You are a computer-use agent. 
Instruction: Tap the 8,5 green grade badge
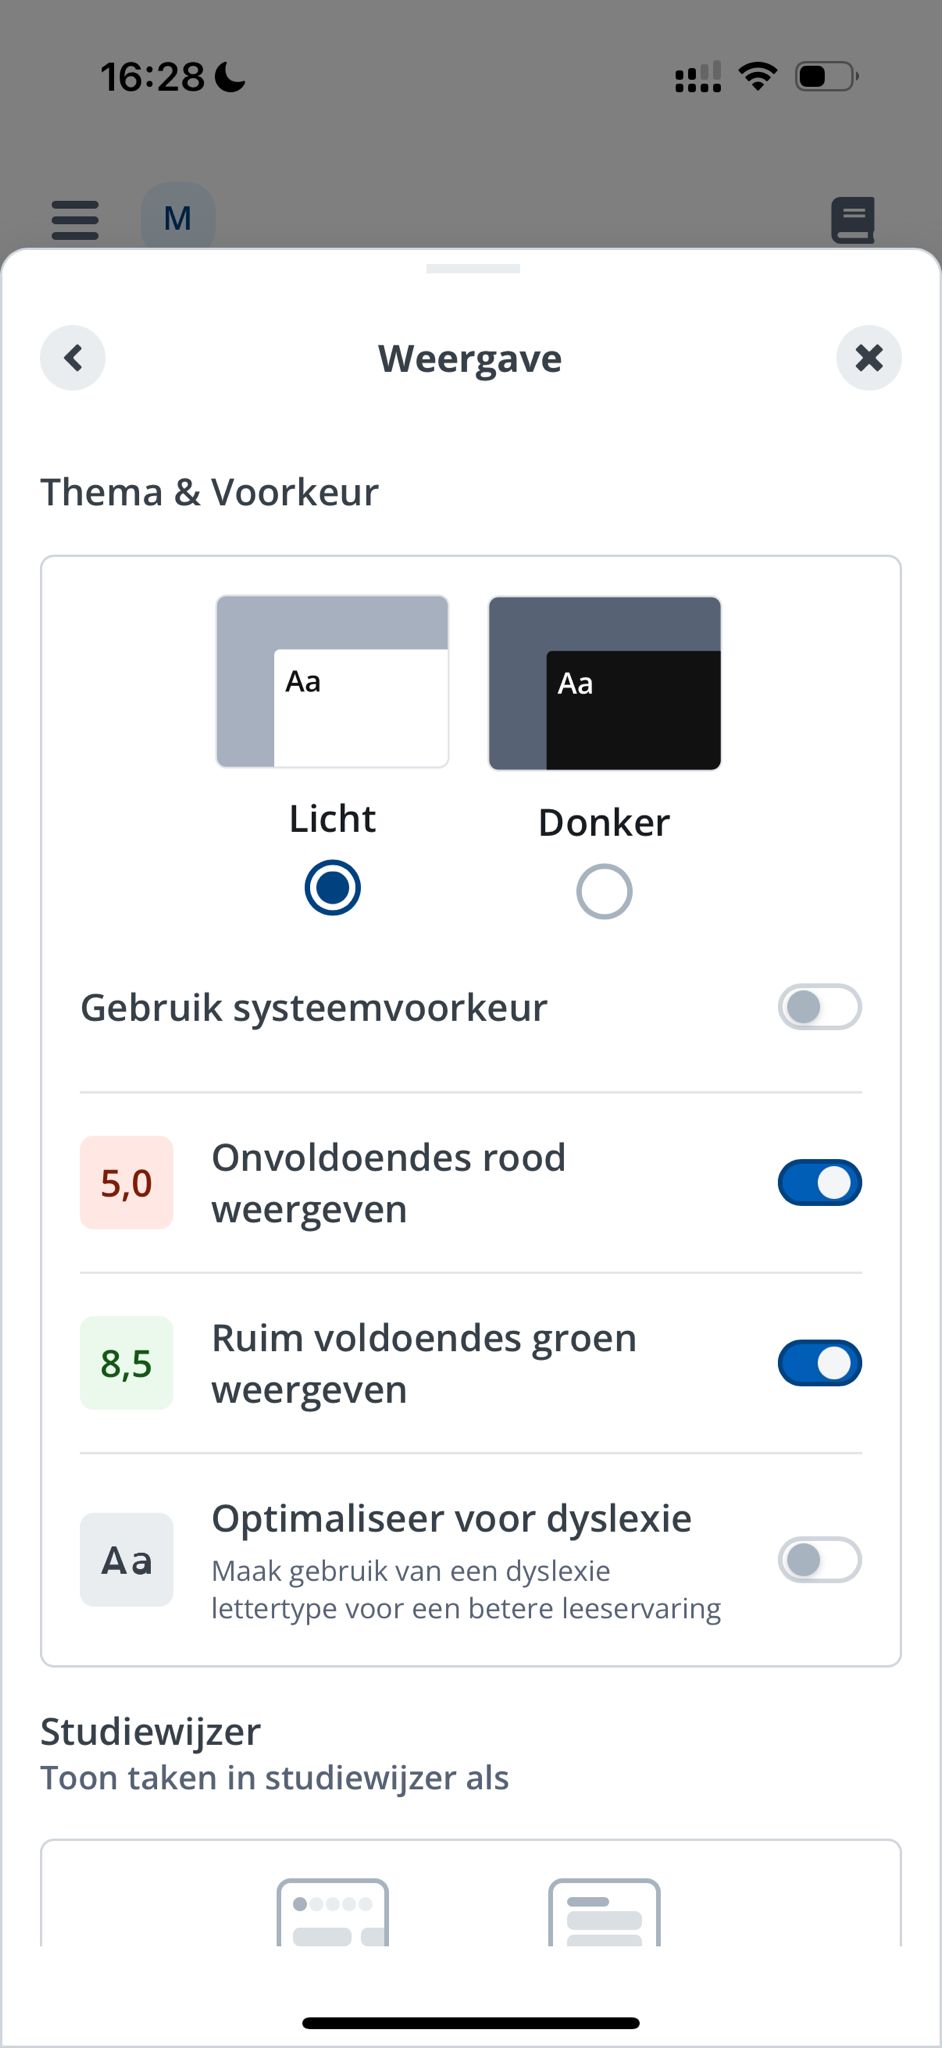[127, 1363]
